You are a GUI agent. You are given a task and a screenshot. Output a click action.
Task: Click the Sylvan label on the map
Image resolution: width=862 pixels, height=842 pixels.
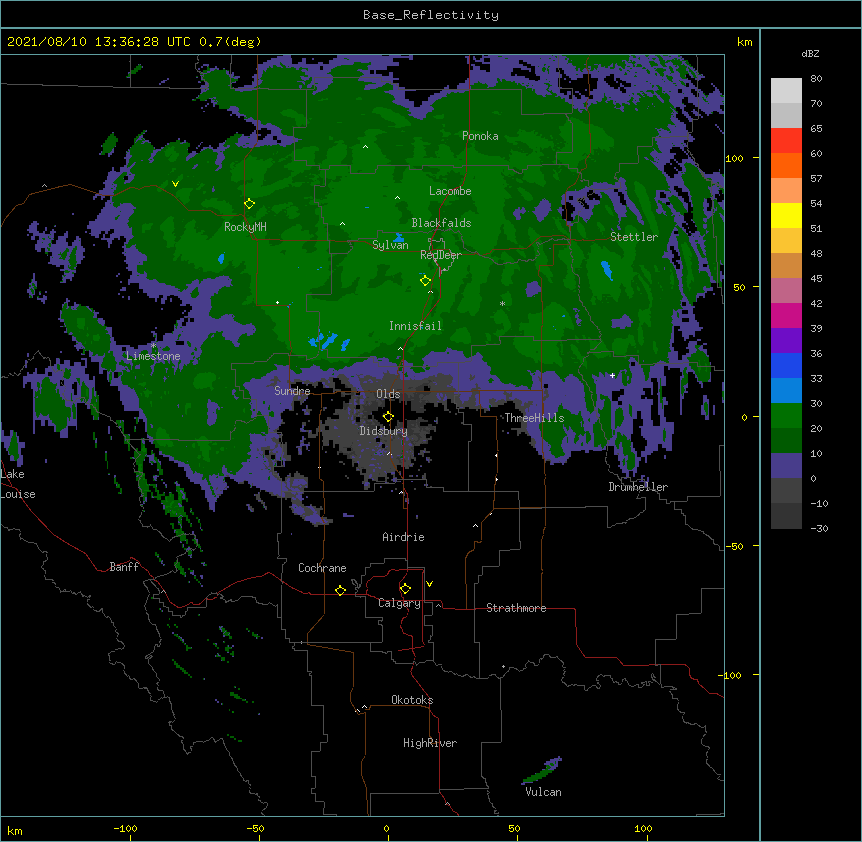coord(390,245)
